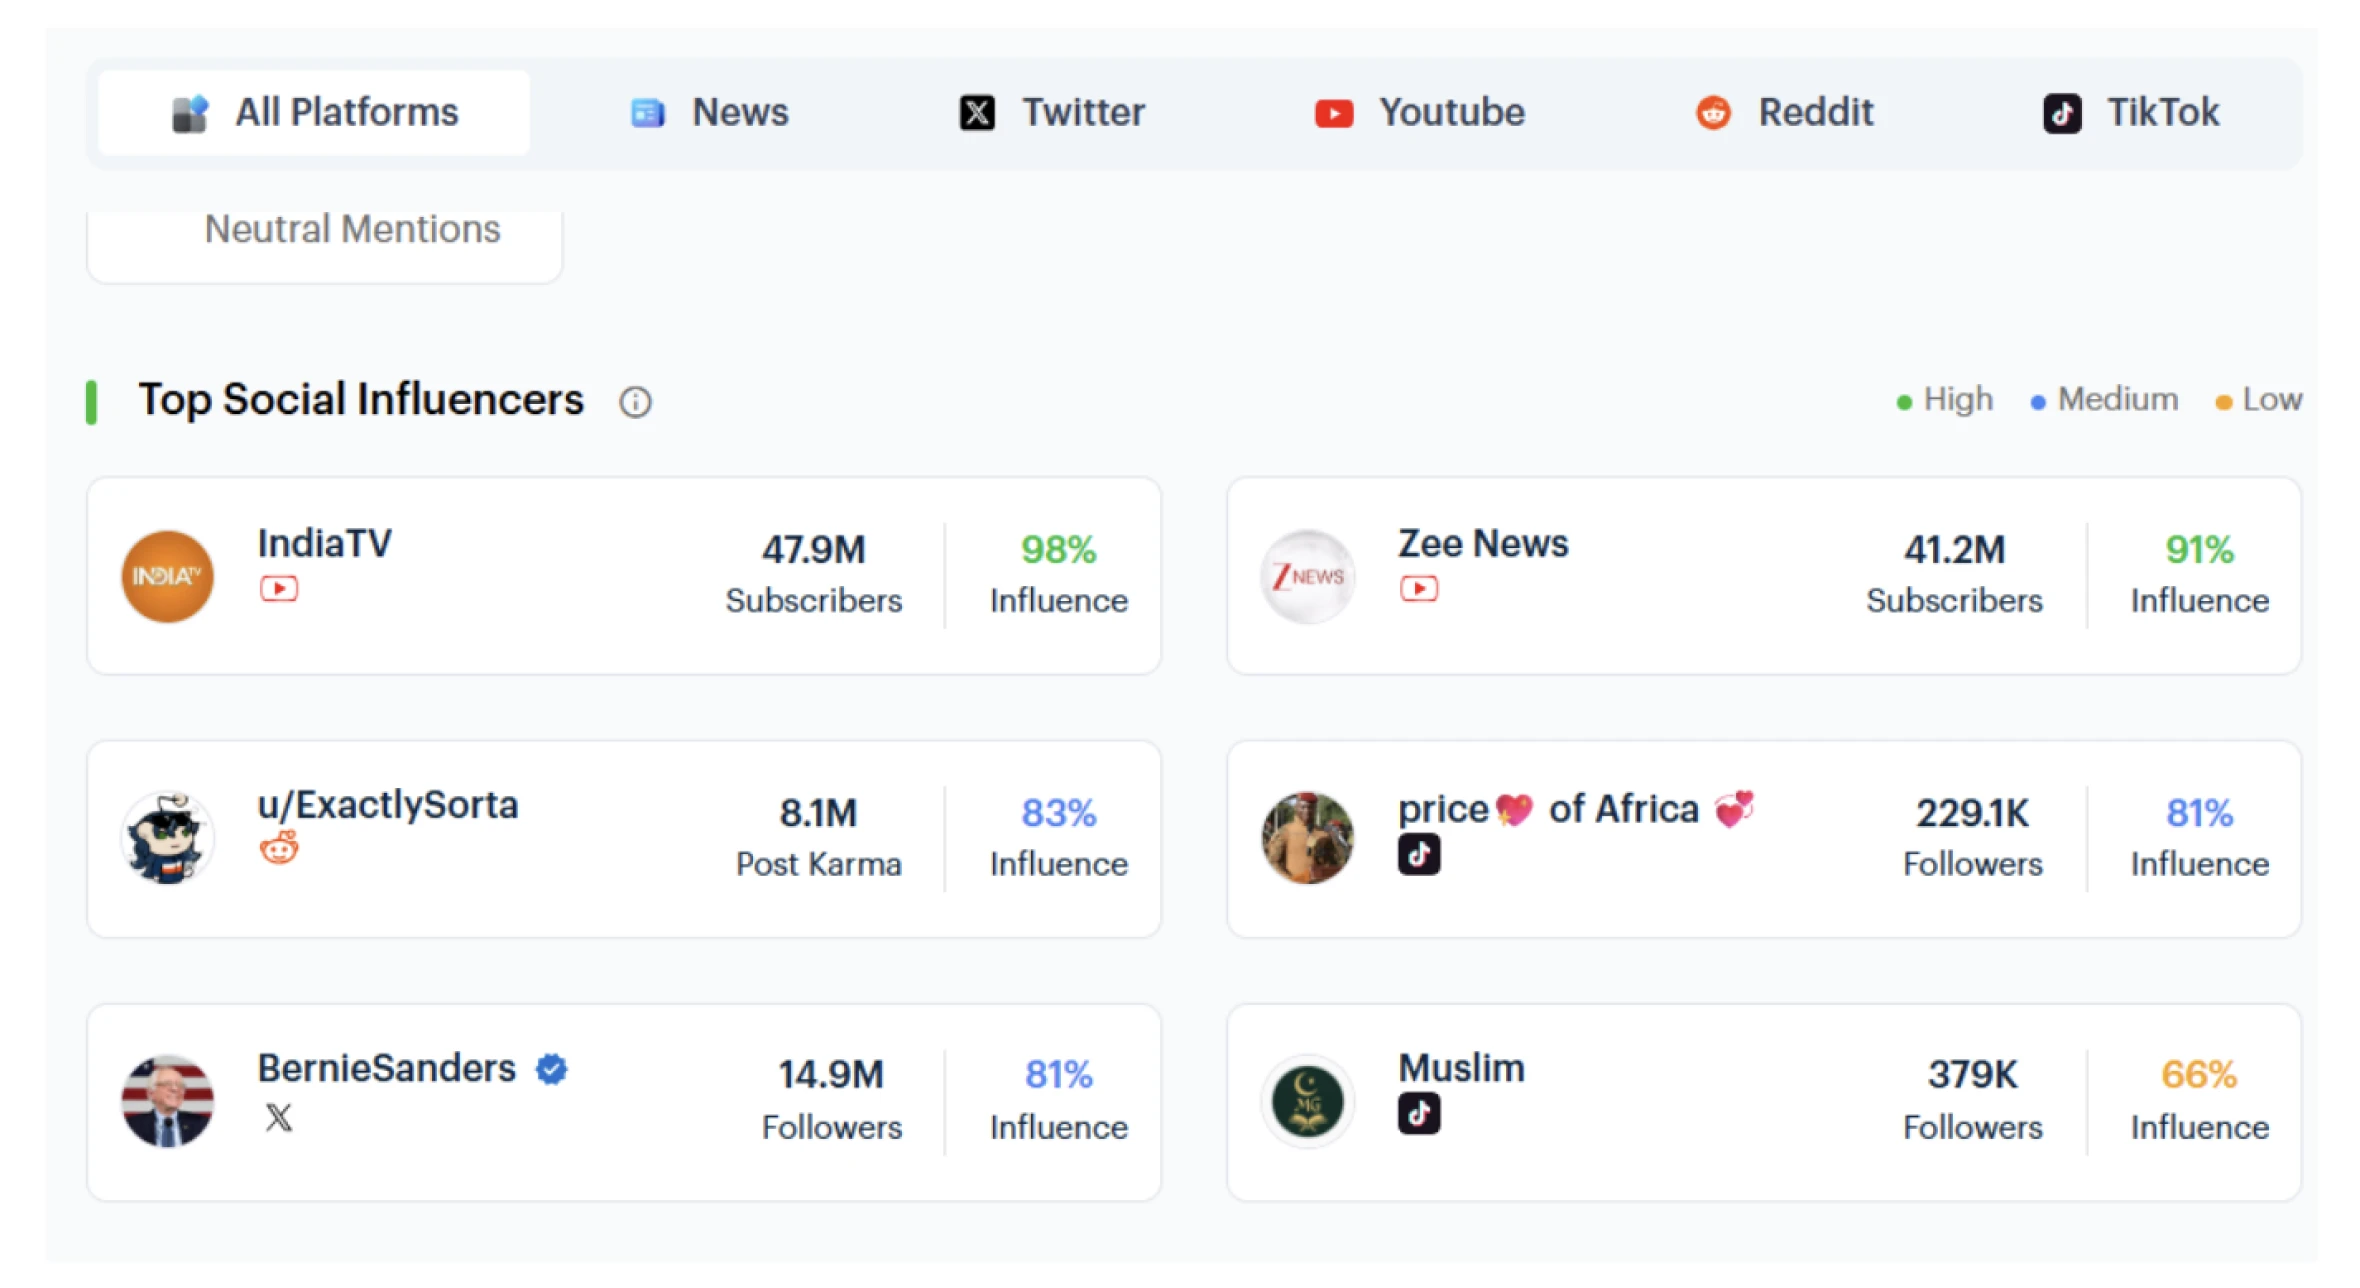Switch to the All Platforms tab
Screen dimensions: 2360x1288
[314, 113]
